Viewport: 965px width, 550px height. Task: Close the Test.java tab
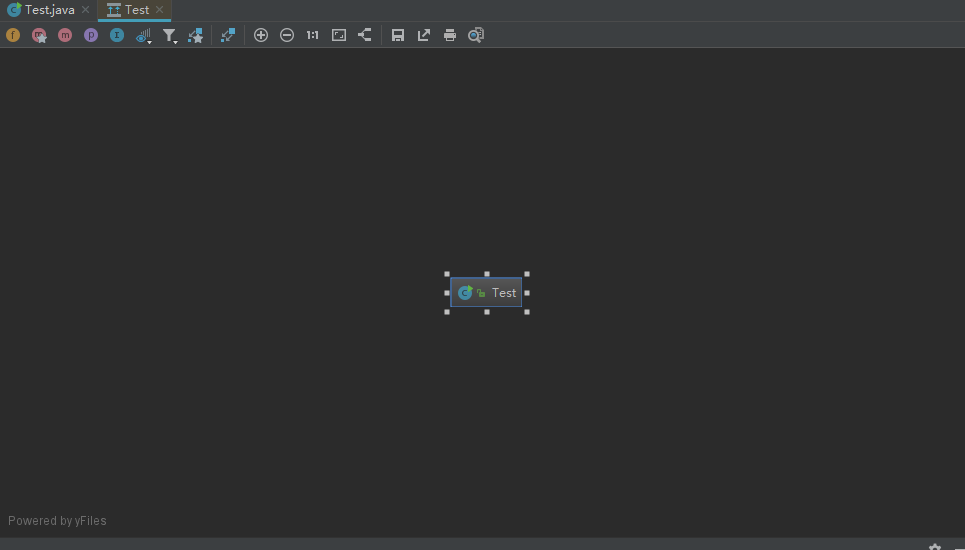86,9
